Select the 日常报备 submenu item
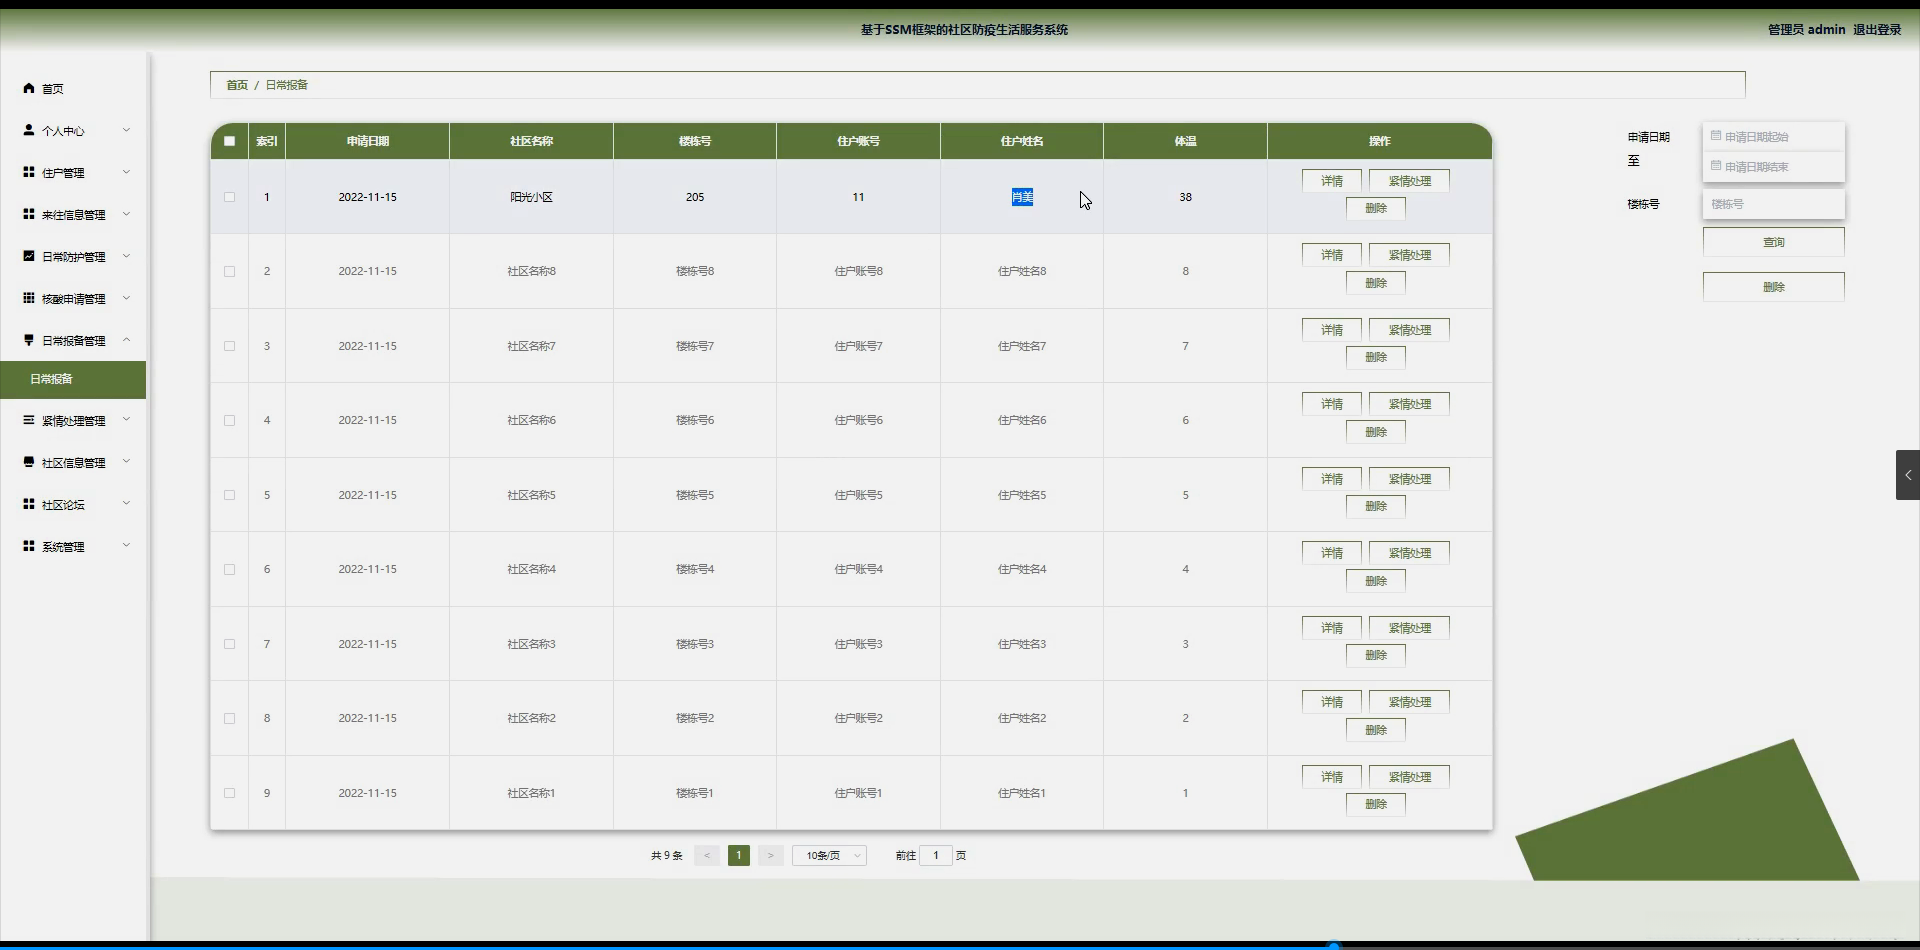Viewport: 1920px width, 950px height. [x=73, y=379]
